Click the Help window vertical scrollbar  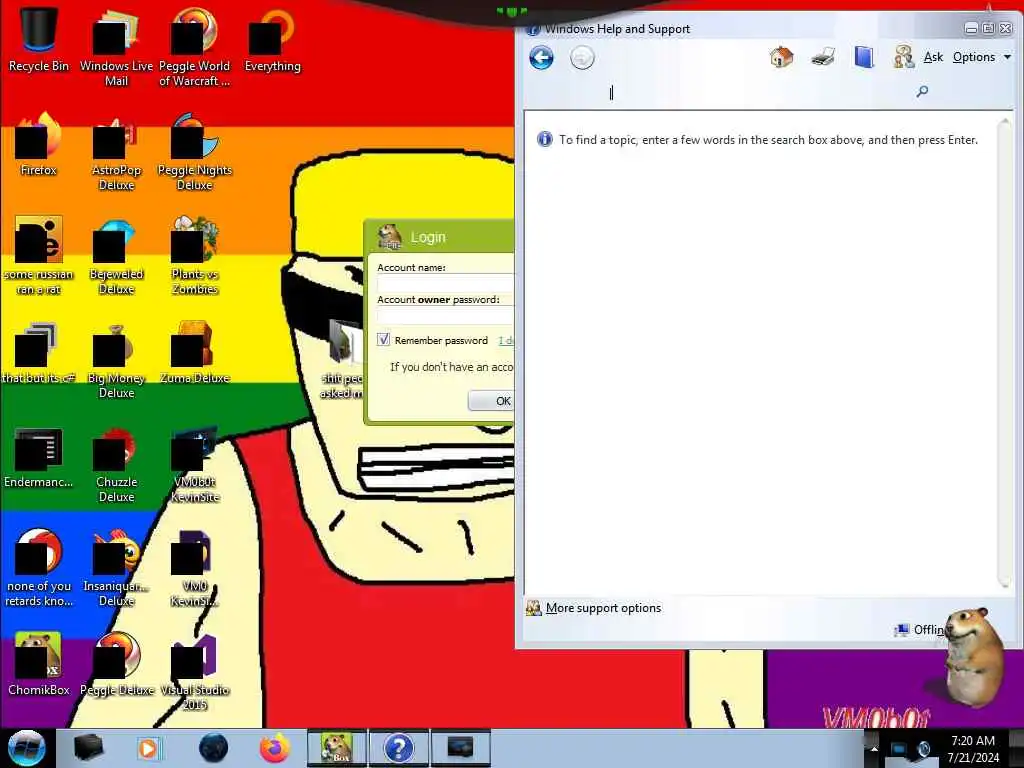point(1005,353)
